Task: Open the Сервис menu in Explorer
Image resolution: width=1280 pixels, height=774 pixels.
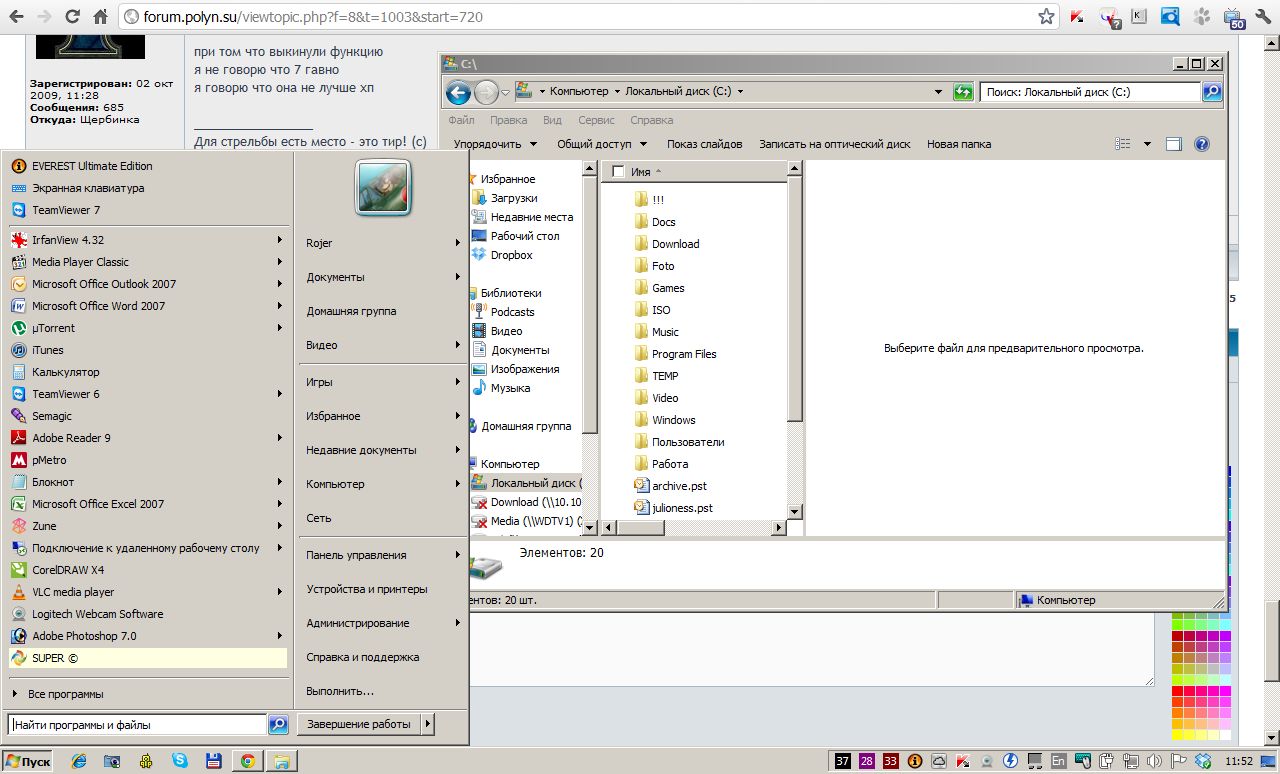Action: click(x=596, y=120)
